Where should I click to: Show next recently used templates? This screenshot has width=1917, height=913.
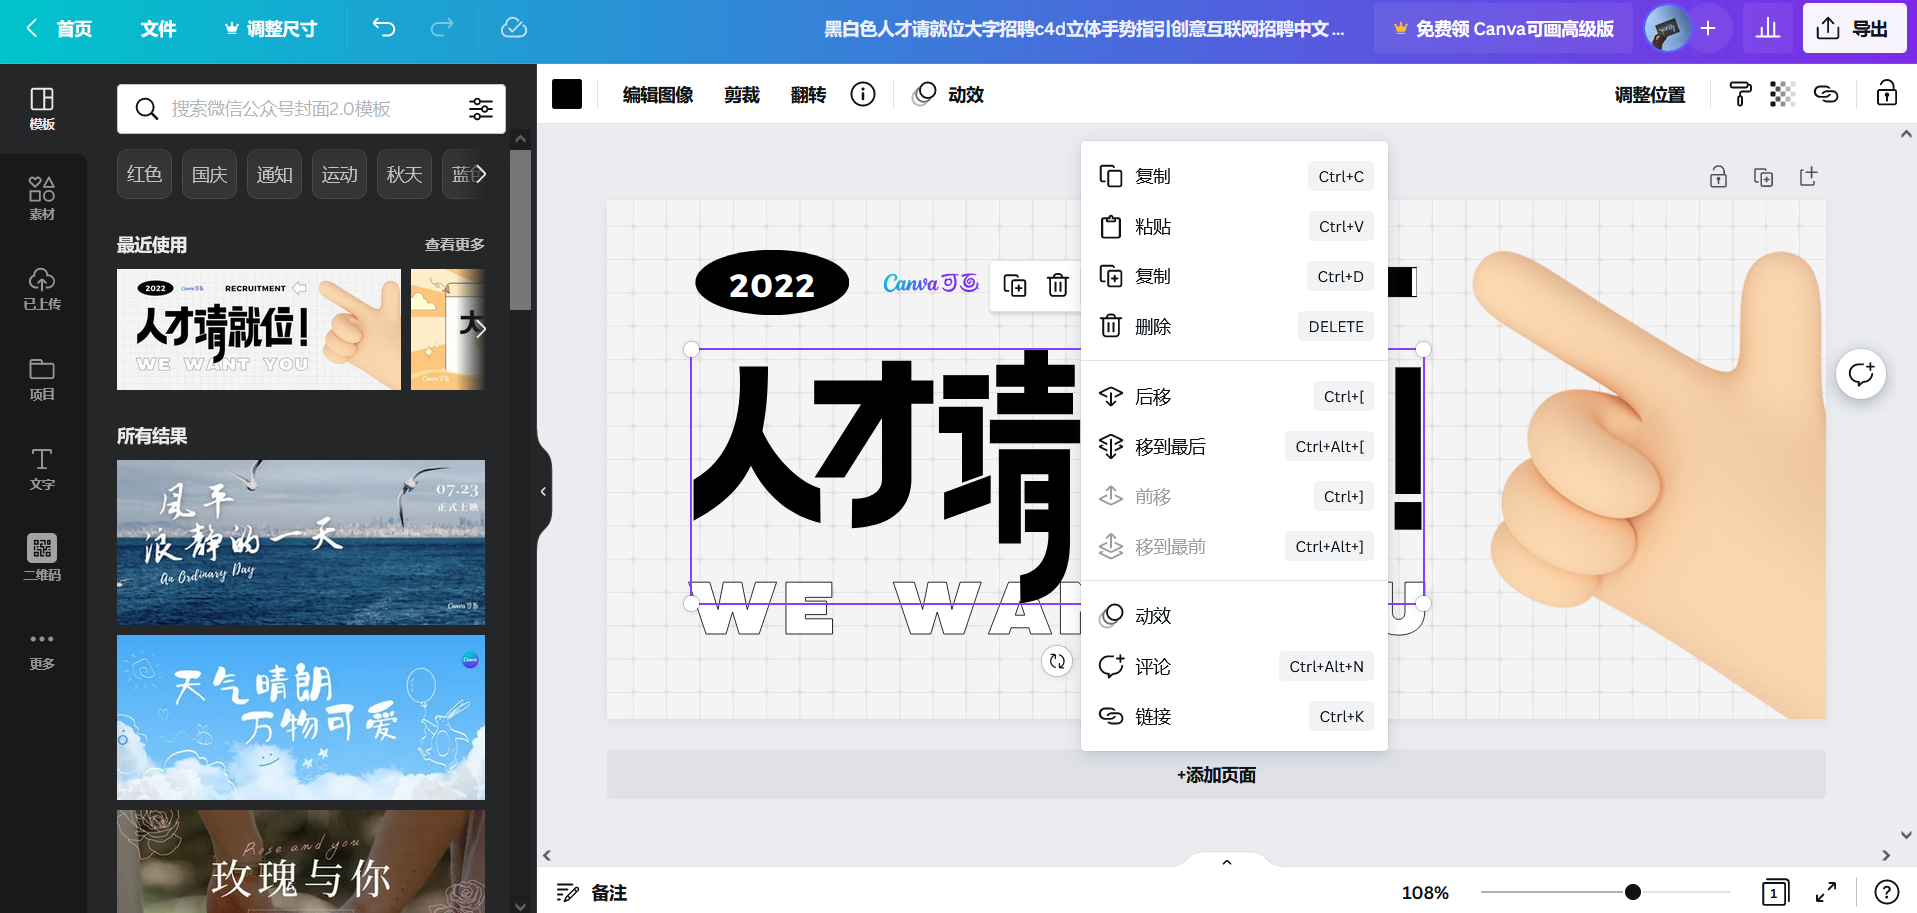(480, 329)
